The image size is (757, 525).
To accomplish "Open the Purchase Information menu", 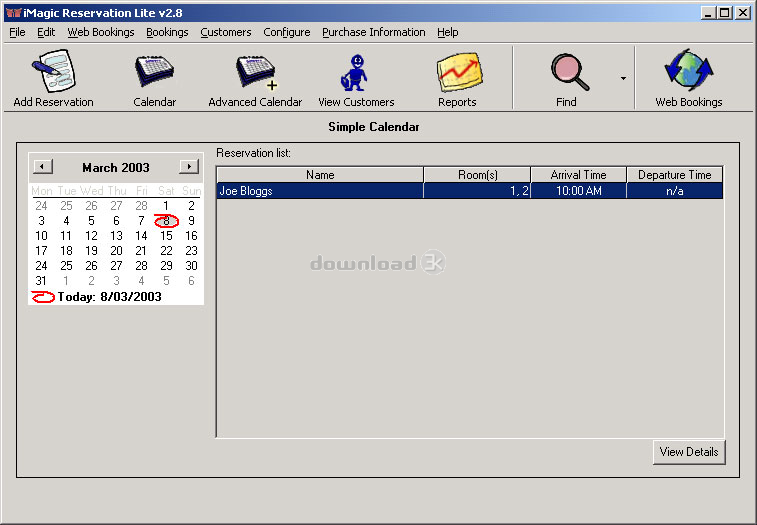I will pyautogui.click(x=374, y=32).
